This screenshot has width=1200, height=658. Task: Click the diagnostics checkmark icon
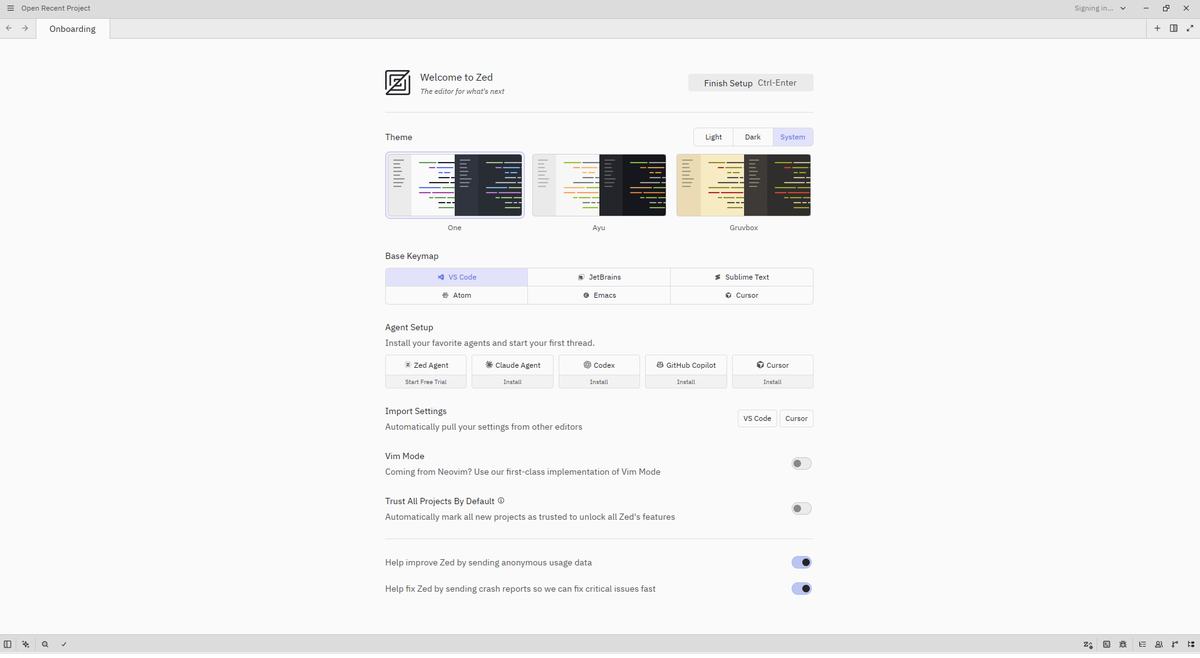tap(64, 644)
